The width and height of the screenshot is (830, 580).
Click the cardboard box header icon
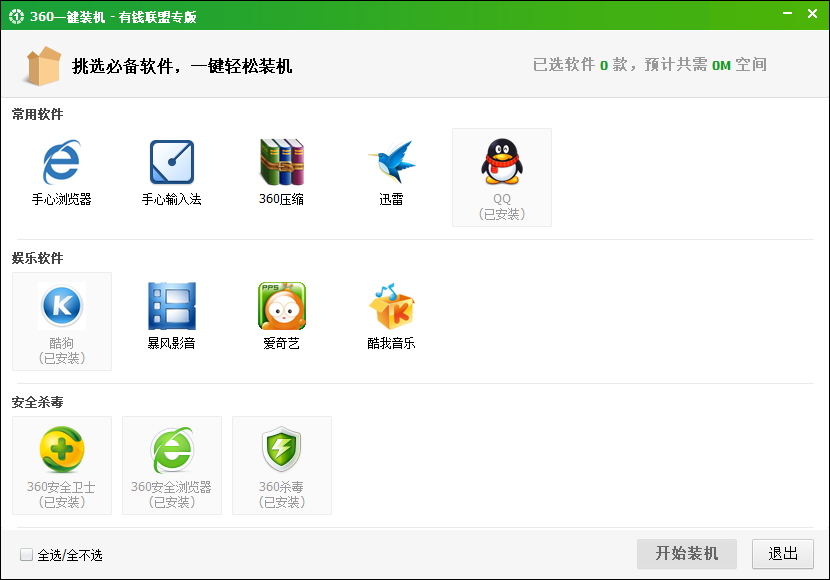42,66
